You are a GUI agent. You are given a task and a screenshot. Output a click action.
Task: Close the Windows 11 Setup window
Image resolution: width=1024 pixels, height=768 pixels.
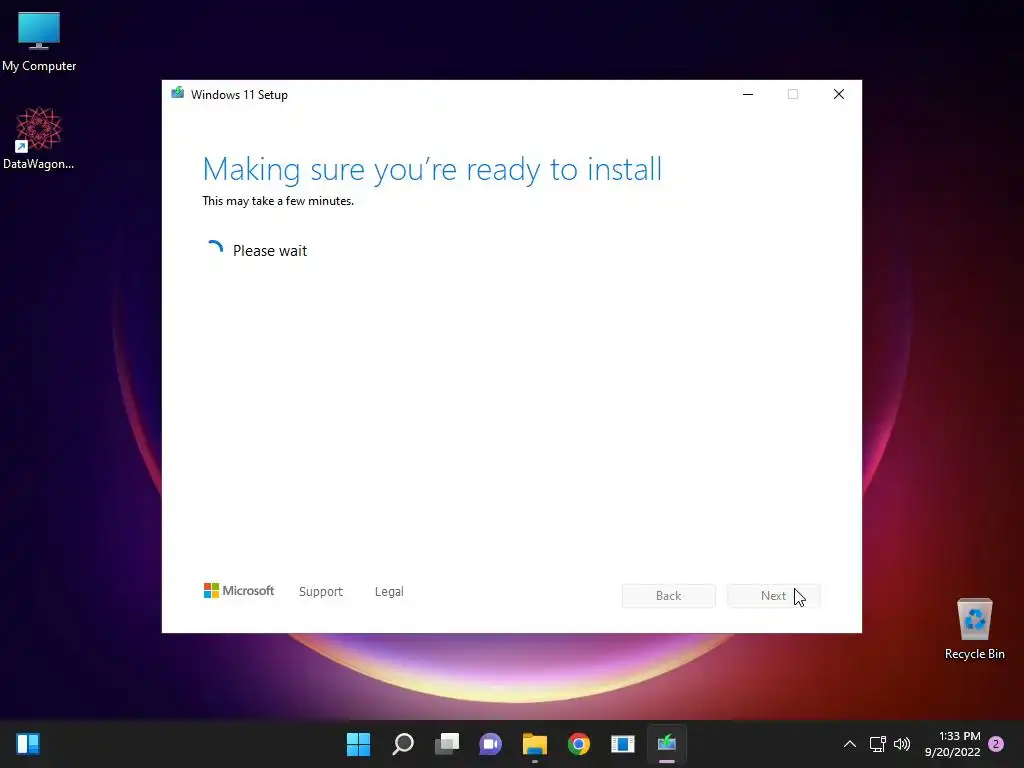point(839,94)
